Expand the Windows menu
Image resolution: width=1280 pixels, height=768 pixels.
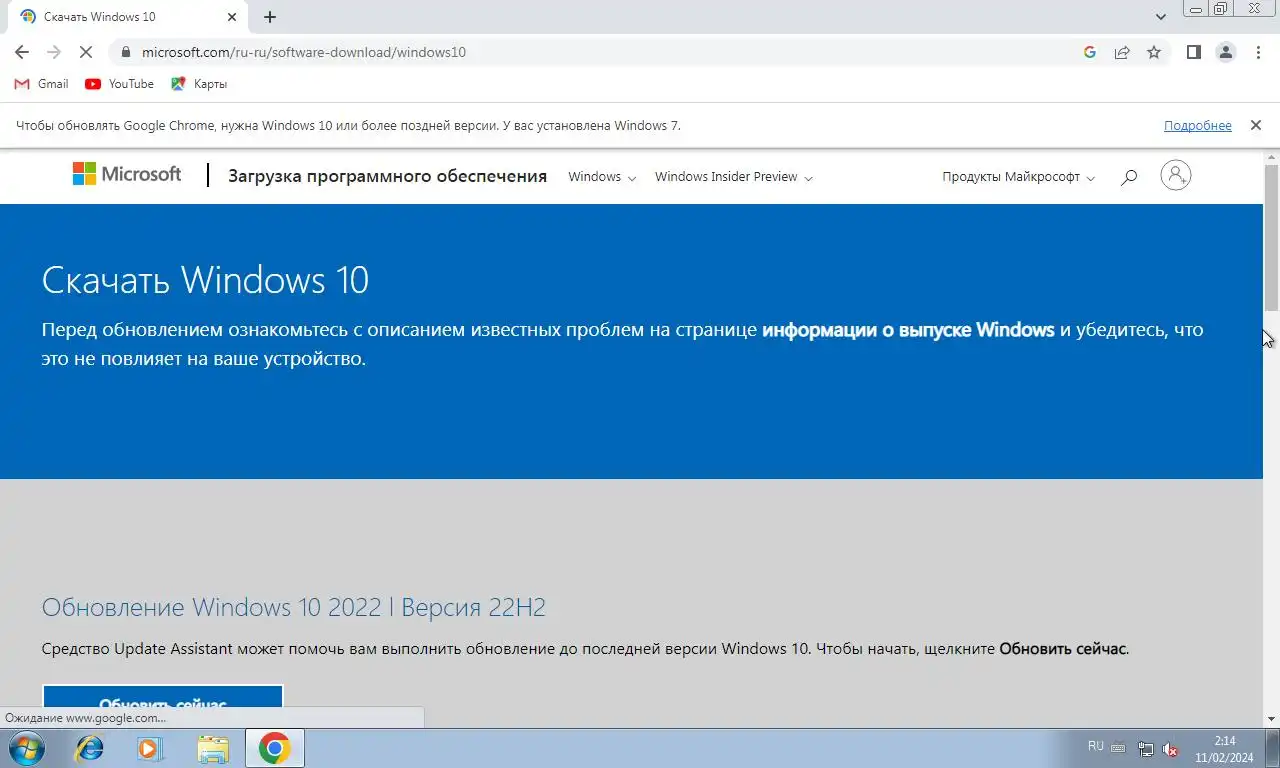(x=602, y=177)
